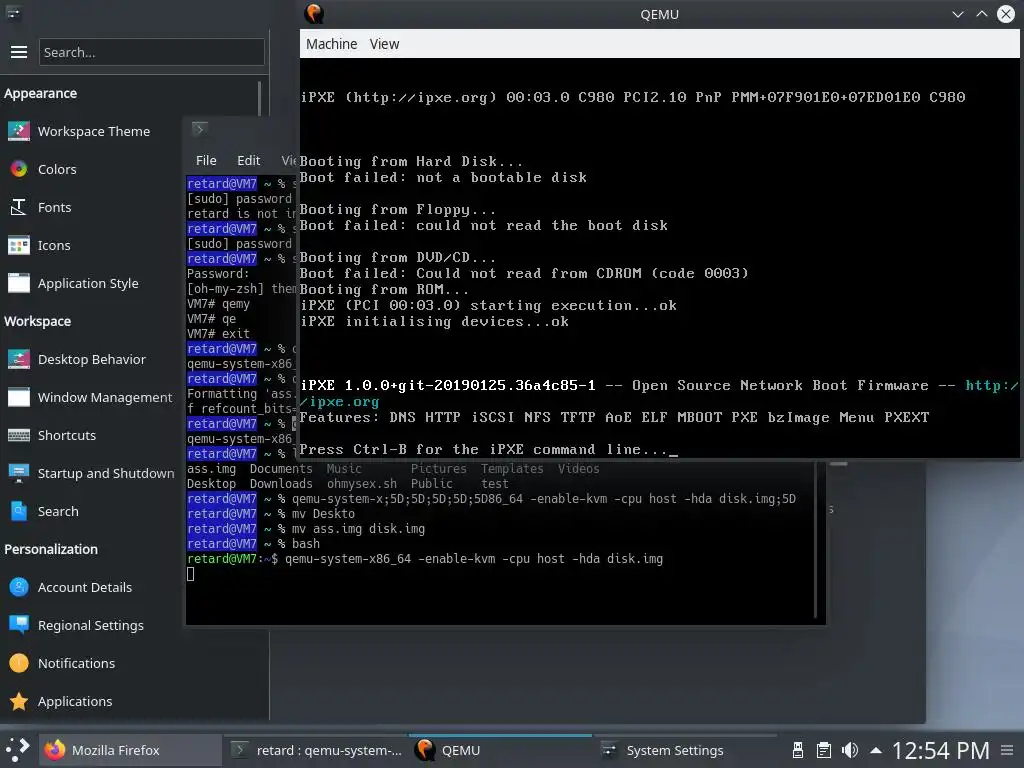Screen dimensions: 1024x768
Task: Click the volume icon in system tray
Action: tap(850, 750)
